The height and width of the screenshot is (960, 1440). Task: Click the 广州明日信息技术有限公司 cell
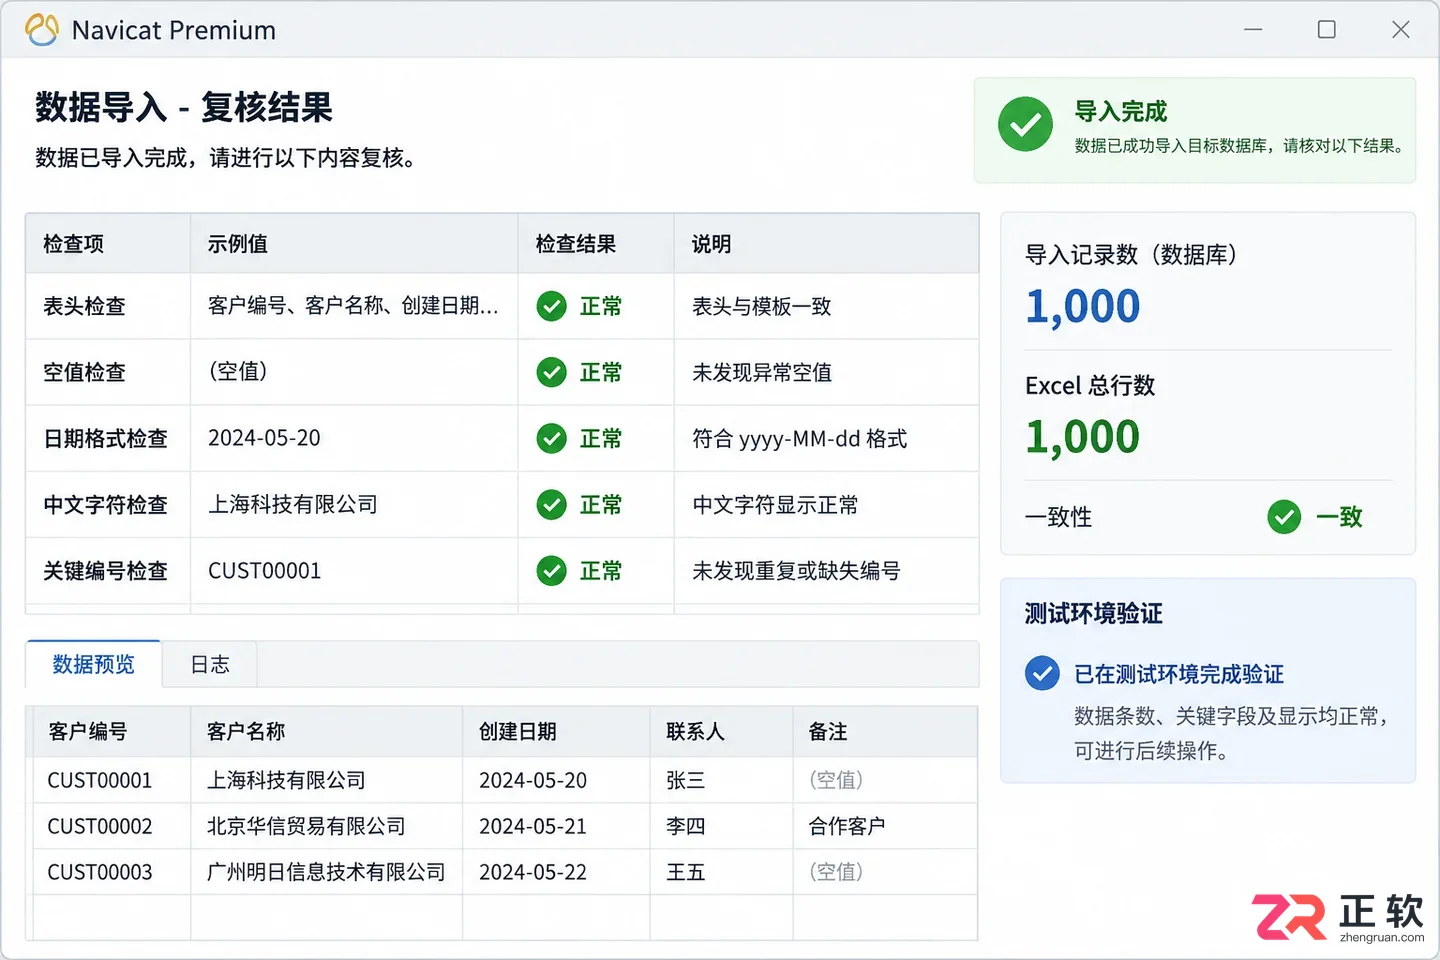[326, 872]
